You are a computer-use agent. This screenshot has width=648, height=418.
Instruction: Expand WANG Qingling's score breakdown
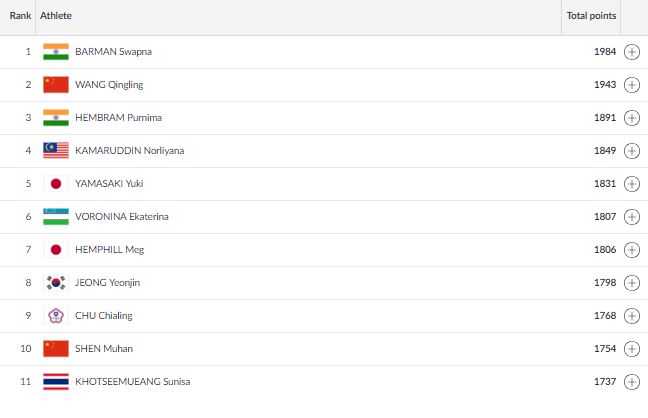pyautogui.click(x=631, y=85)
